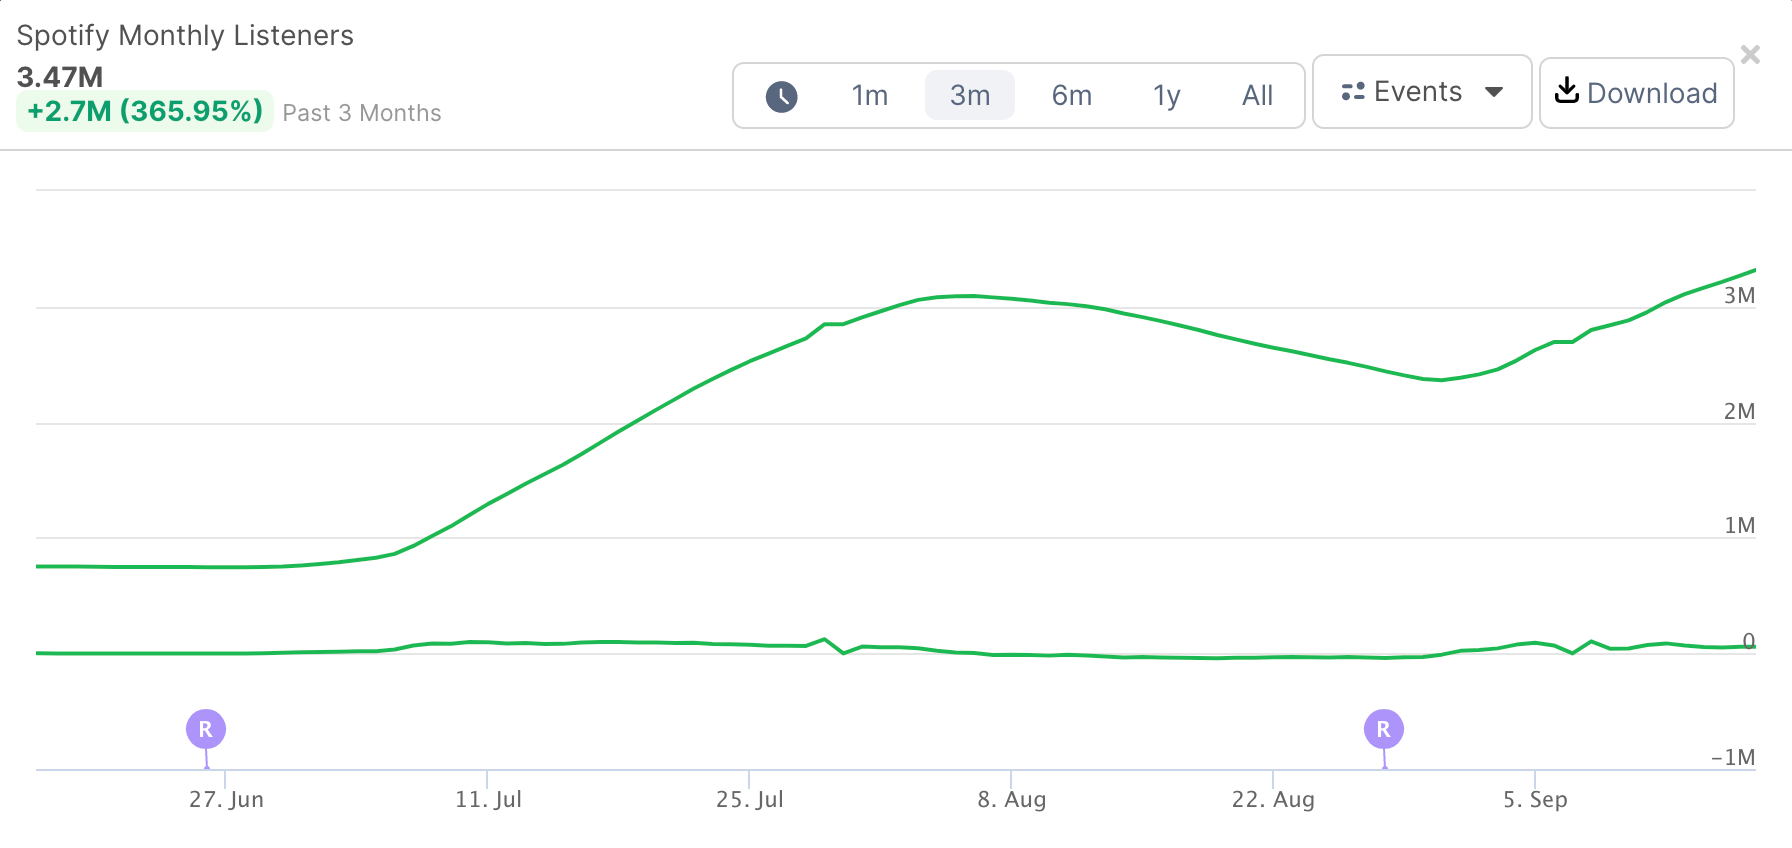Click the +2.7M (365.95%) change badge
Viewport: 1792px width, 848px height.
click(145, 111)
